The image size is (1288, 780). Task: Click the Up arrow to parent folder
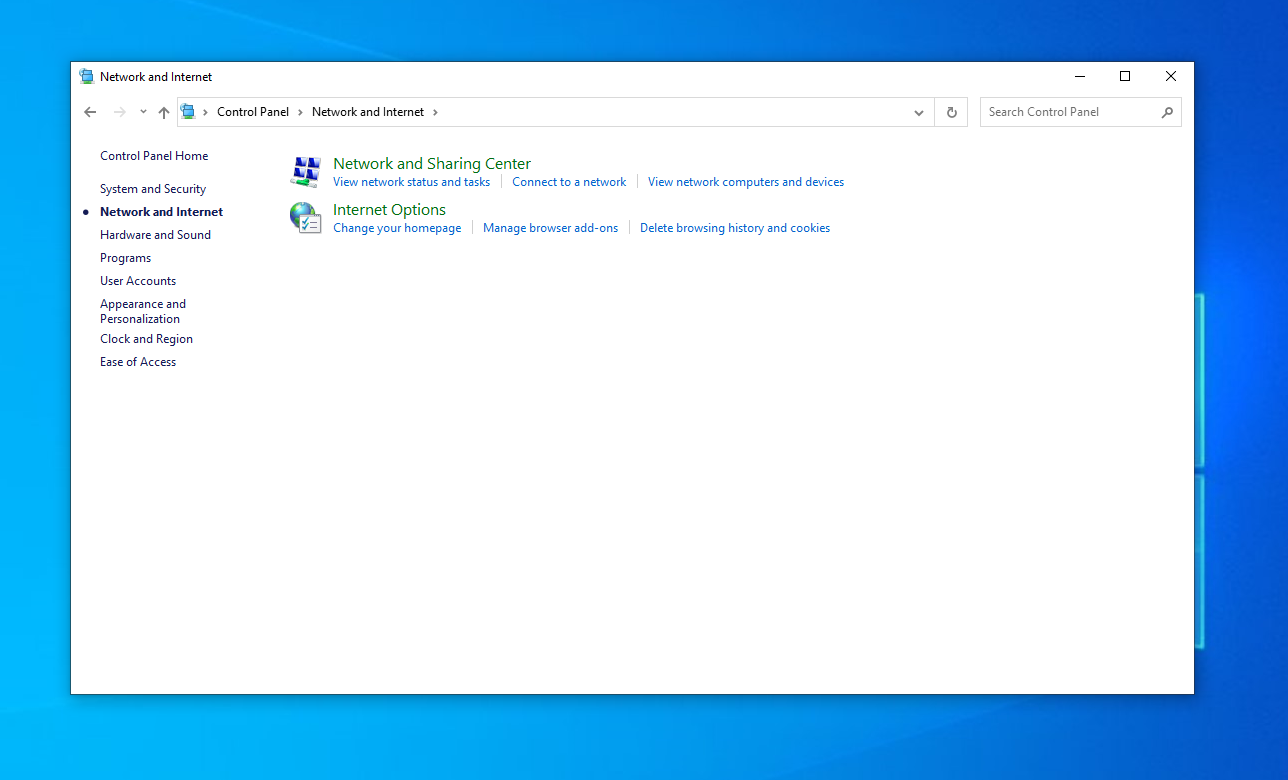click(x=164, y=112)
